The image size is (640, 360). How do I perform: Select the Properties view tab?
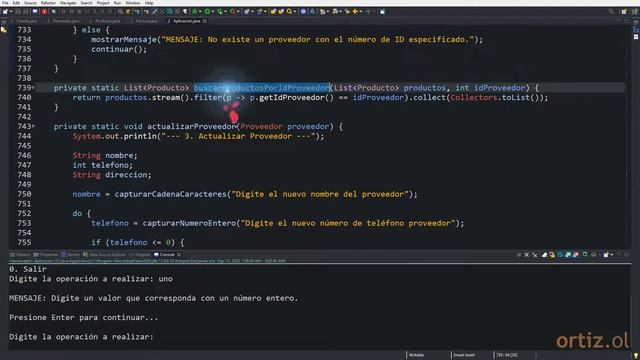coord(46,255)
